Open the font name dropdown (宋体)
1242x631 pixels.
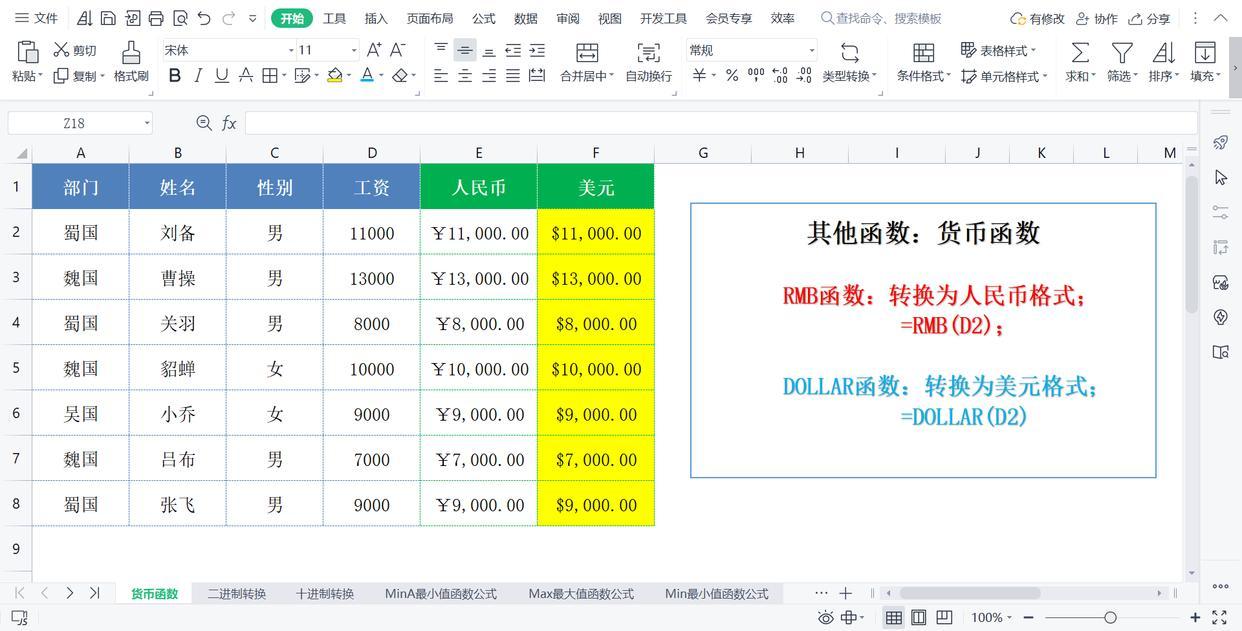[291, 50]
